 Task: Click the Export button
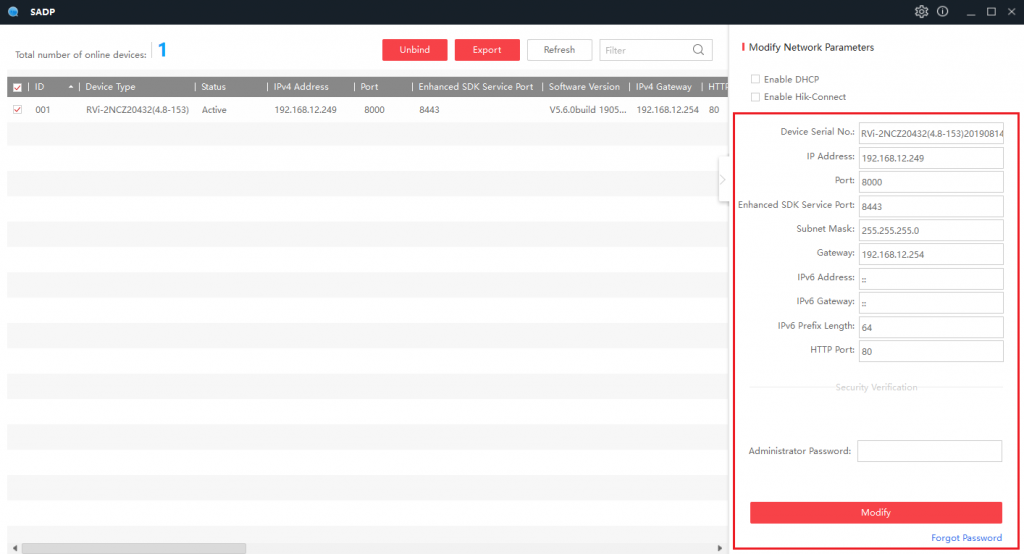pos(487,50)
